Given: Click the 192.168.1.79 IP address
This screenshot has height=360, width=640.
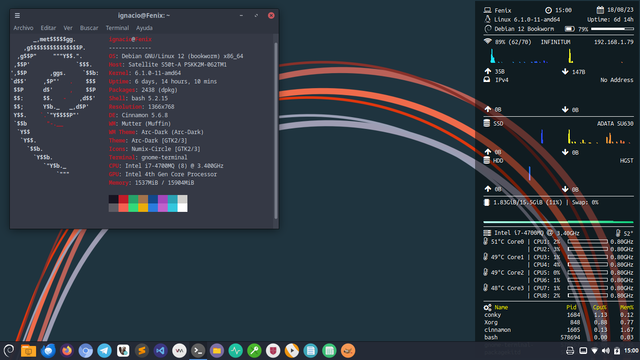Looking at the screenshot, I should click(x=614, y=42).
